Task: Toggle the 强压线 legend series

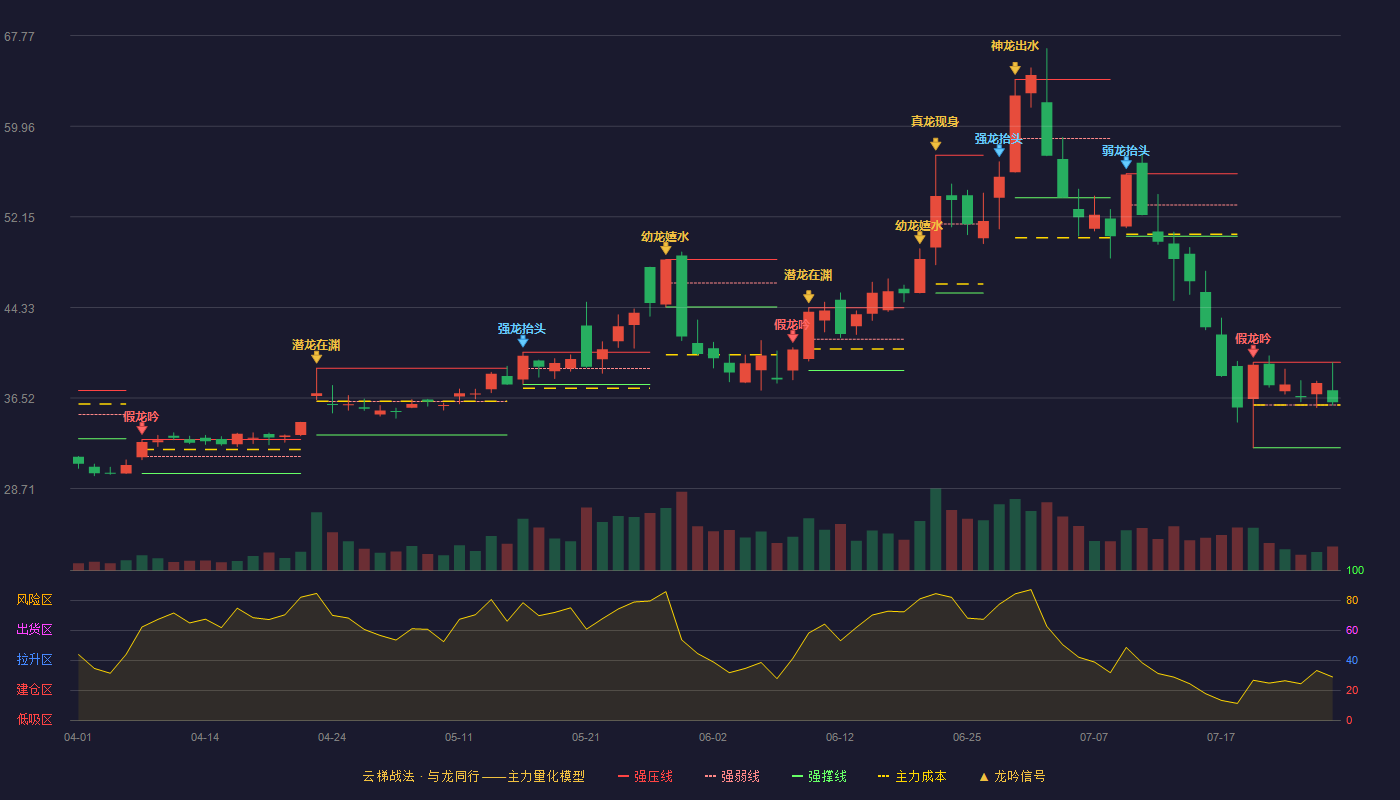Action: 645,776
